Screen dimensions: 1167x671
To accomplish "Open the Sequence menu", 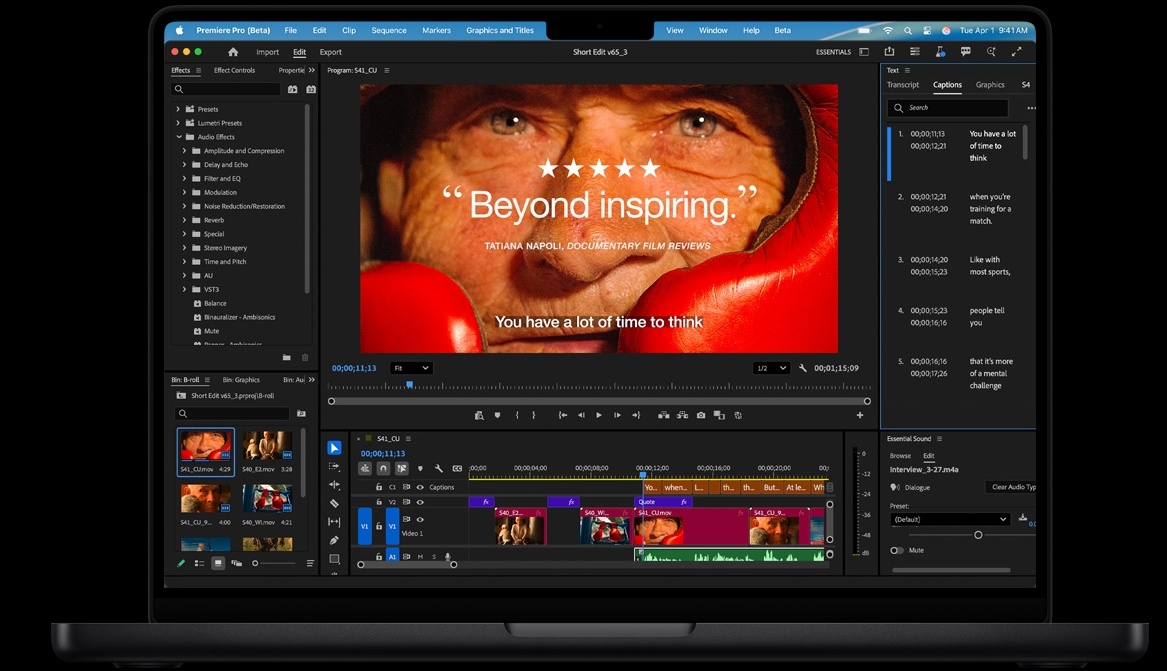I will [x=389, y=31].
